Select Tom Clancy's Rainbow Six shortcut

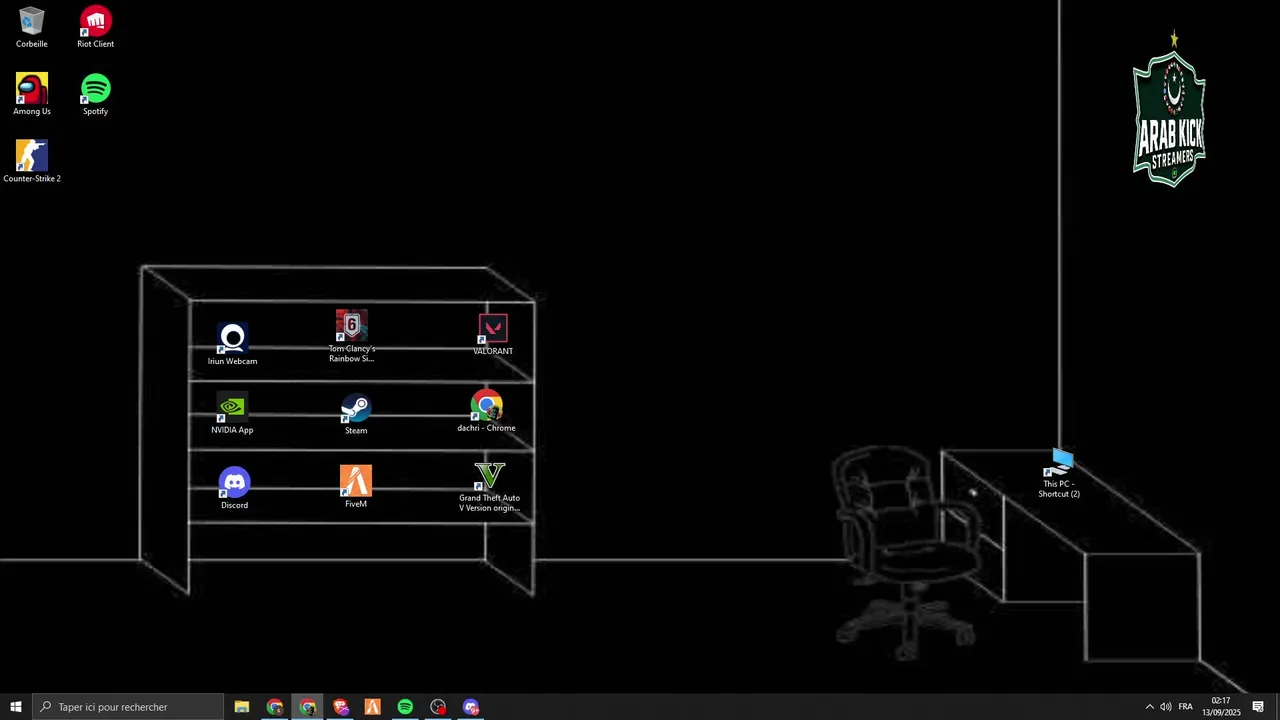351,337
